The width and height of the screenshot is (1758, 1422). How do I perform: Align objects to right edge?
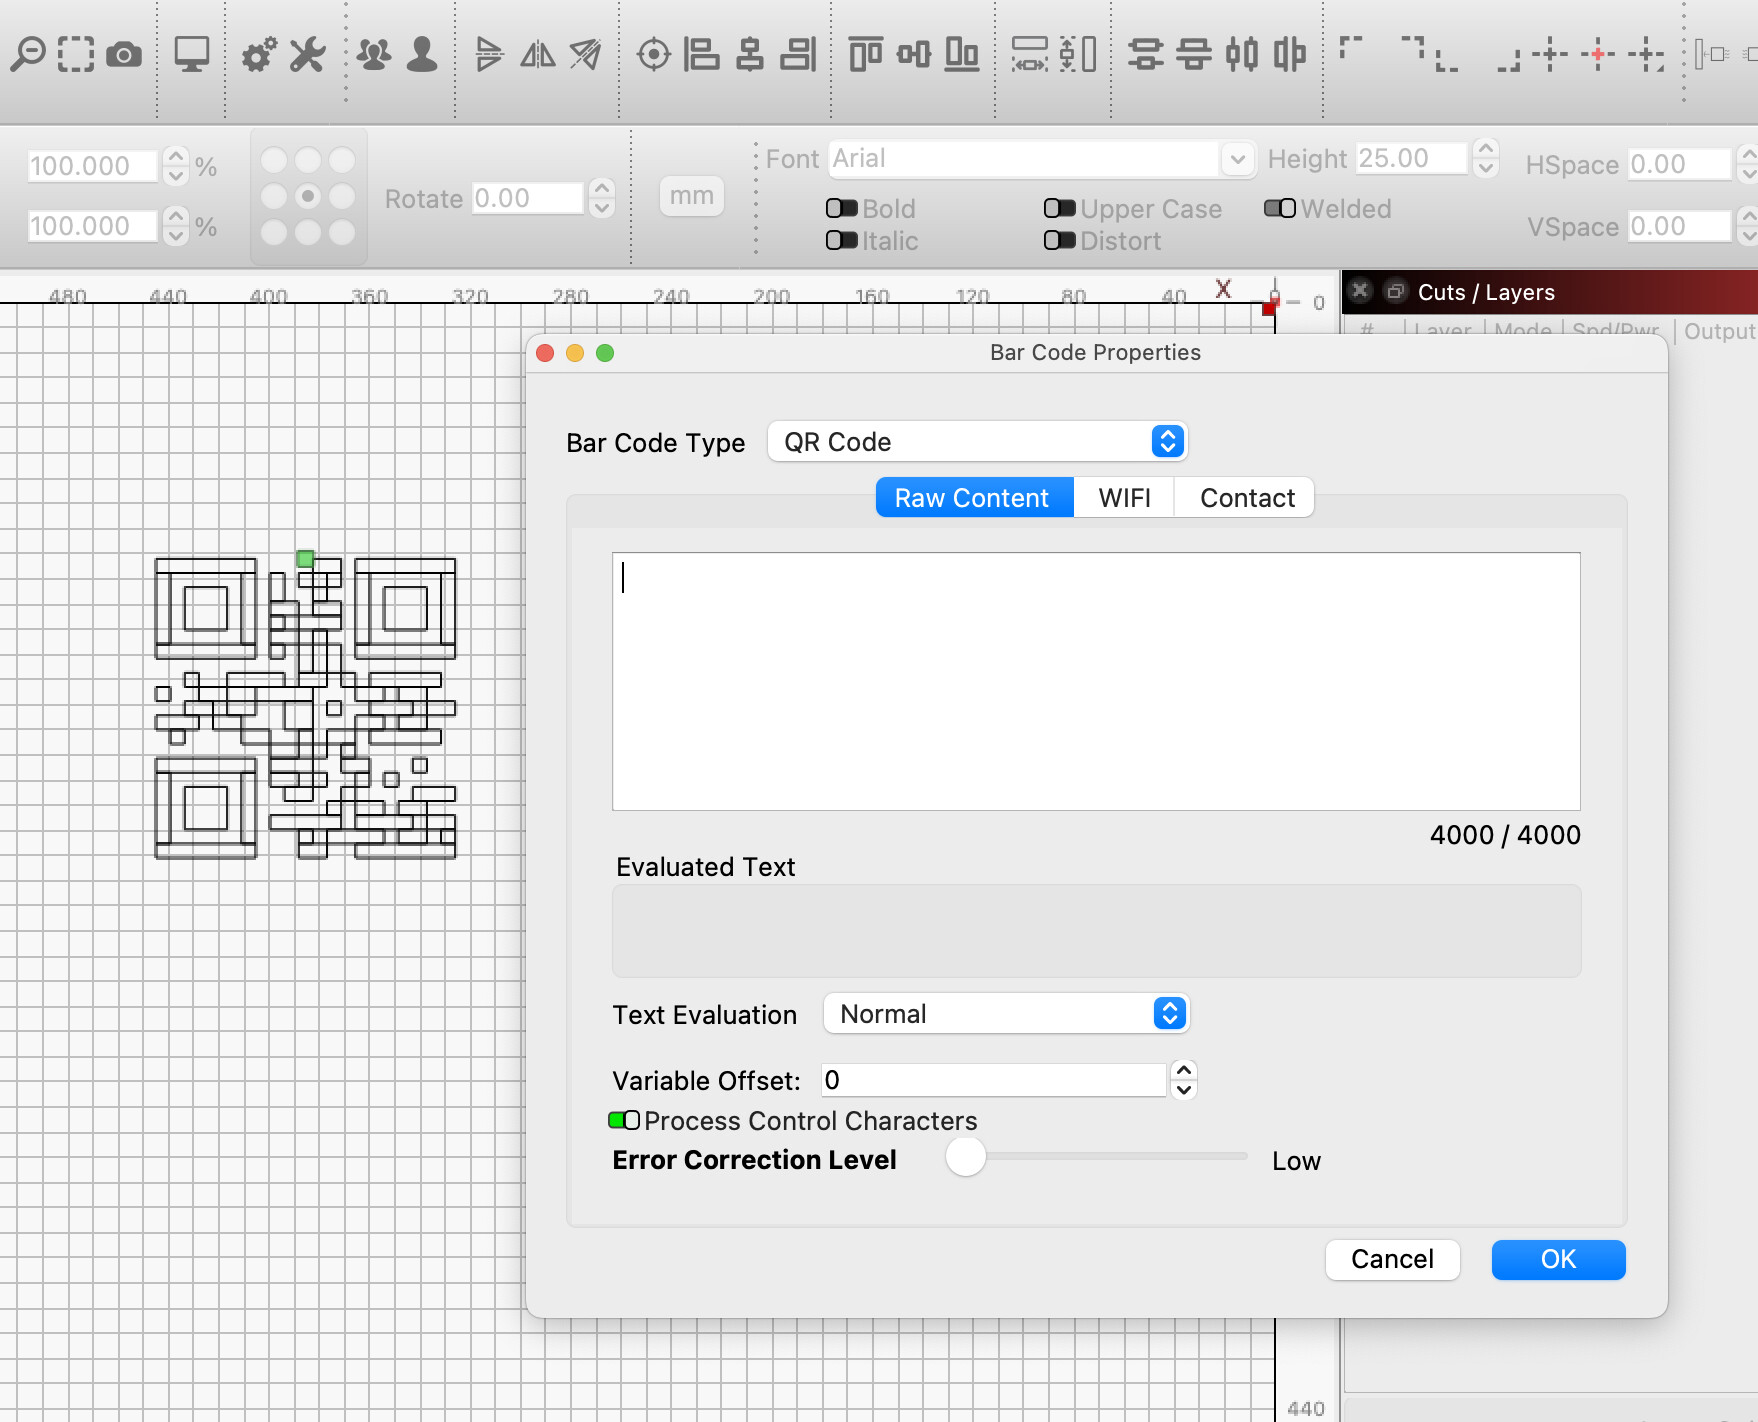pos(798,54)
